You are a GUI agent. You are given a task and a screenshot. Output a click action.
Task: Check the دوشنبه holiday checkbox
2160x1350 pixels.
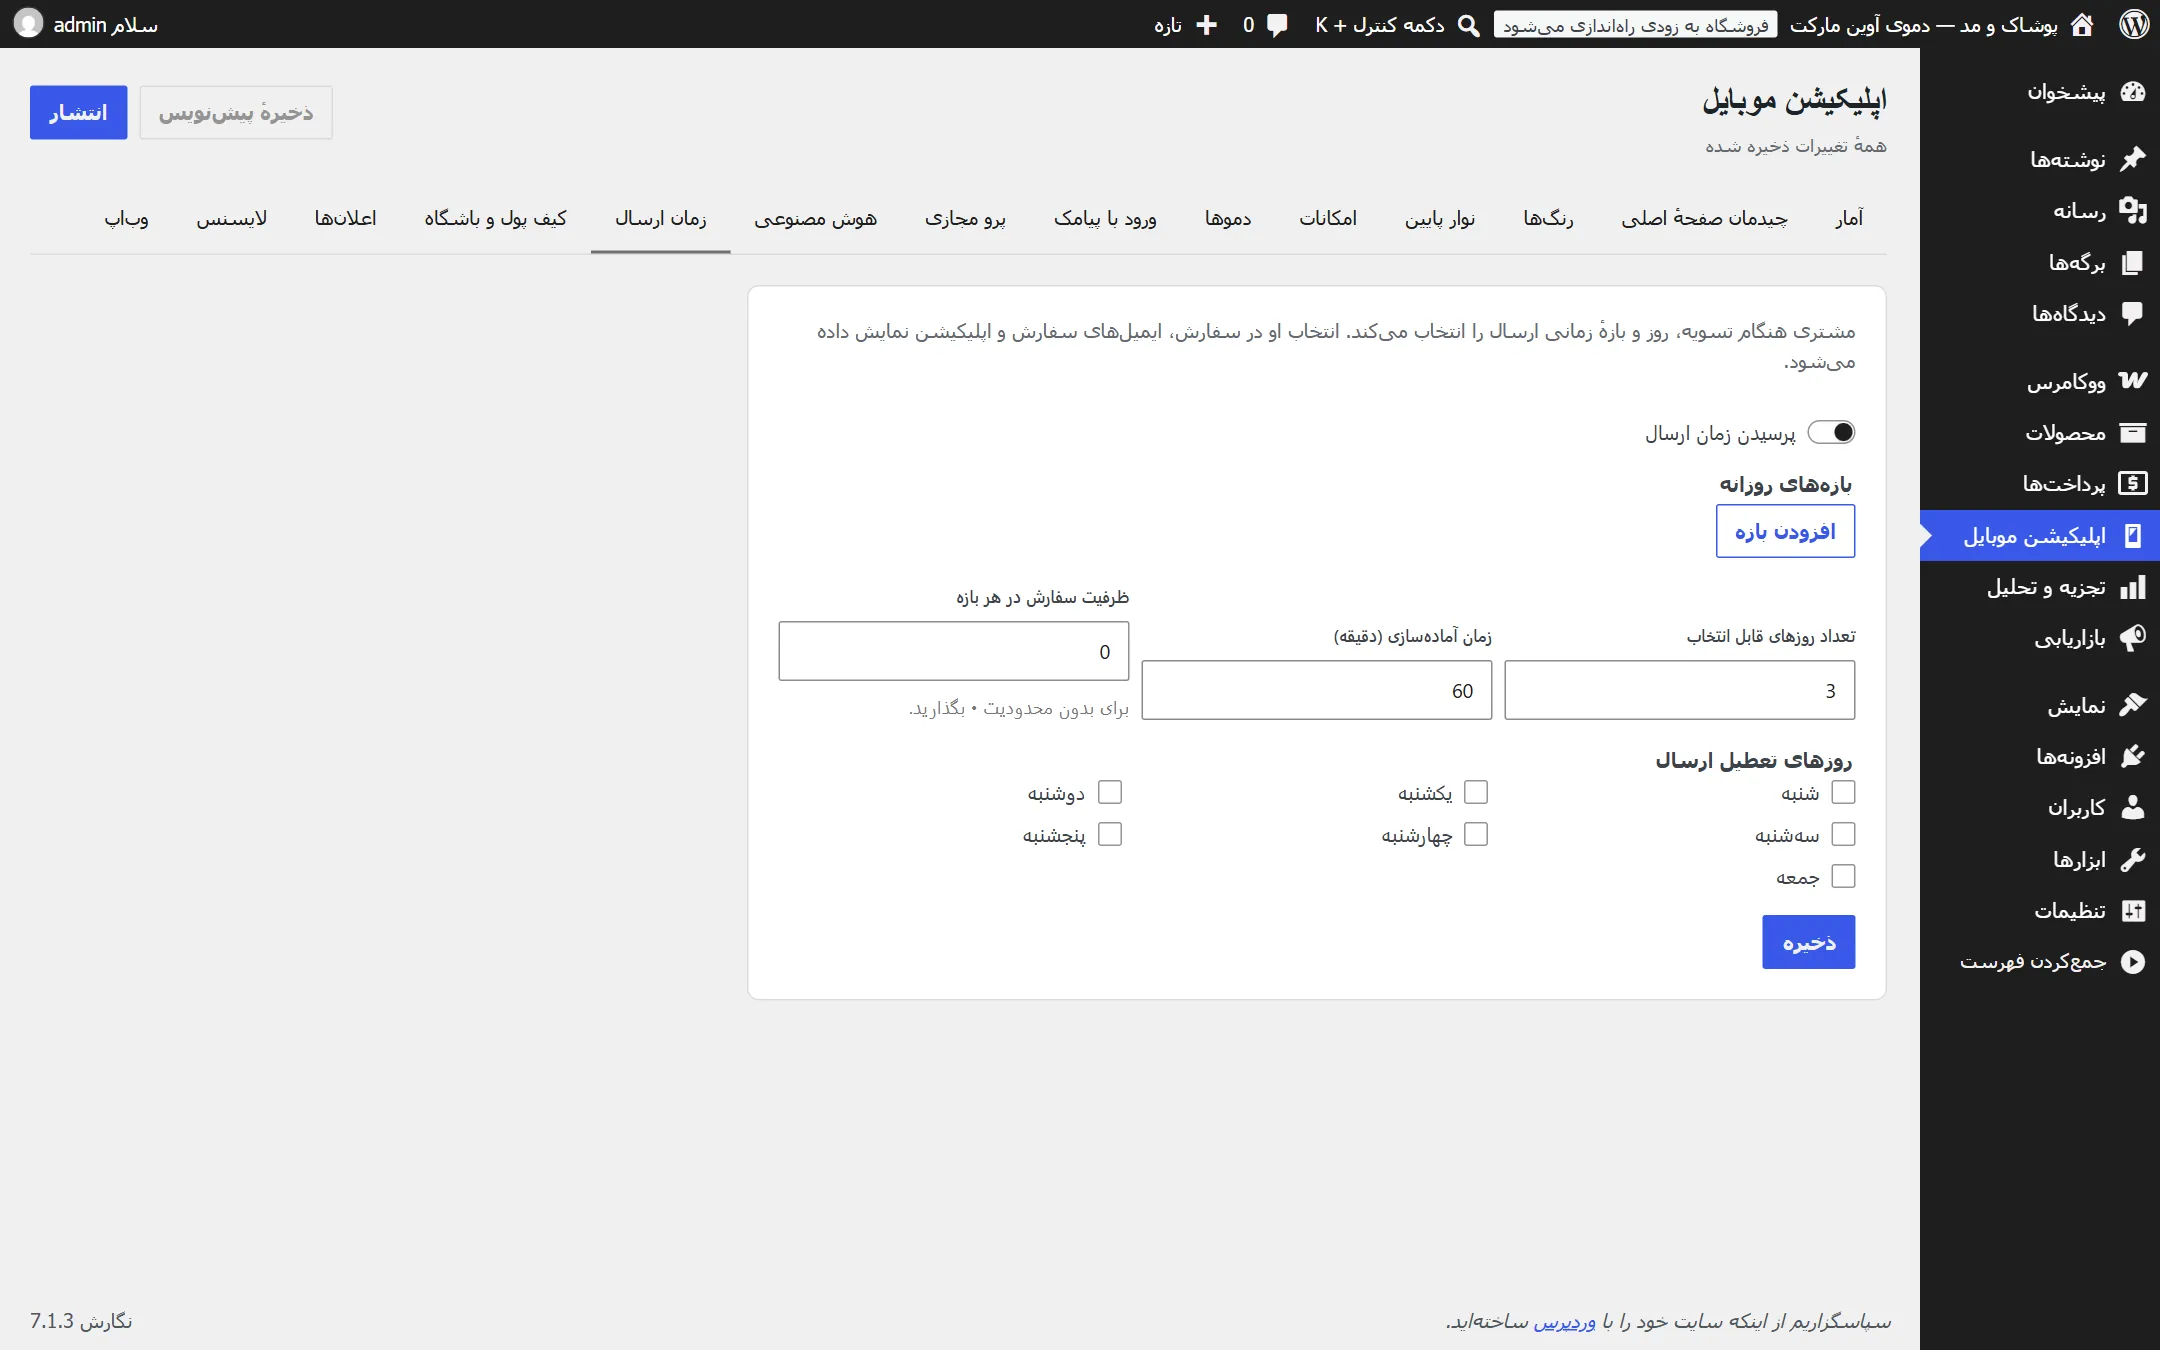pos(1110,792)
